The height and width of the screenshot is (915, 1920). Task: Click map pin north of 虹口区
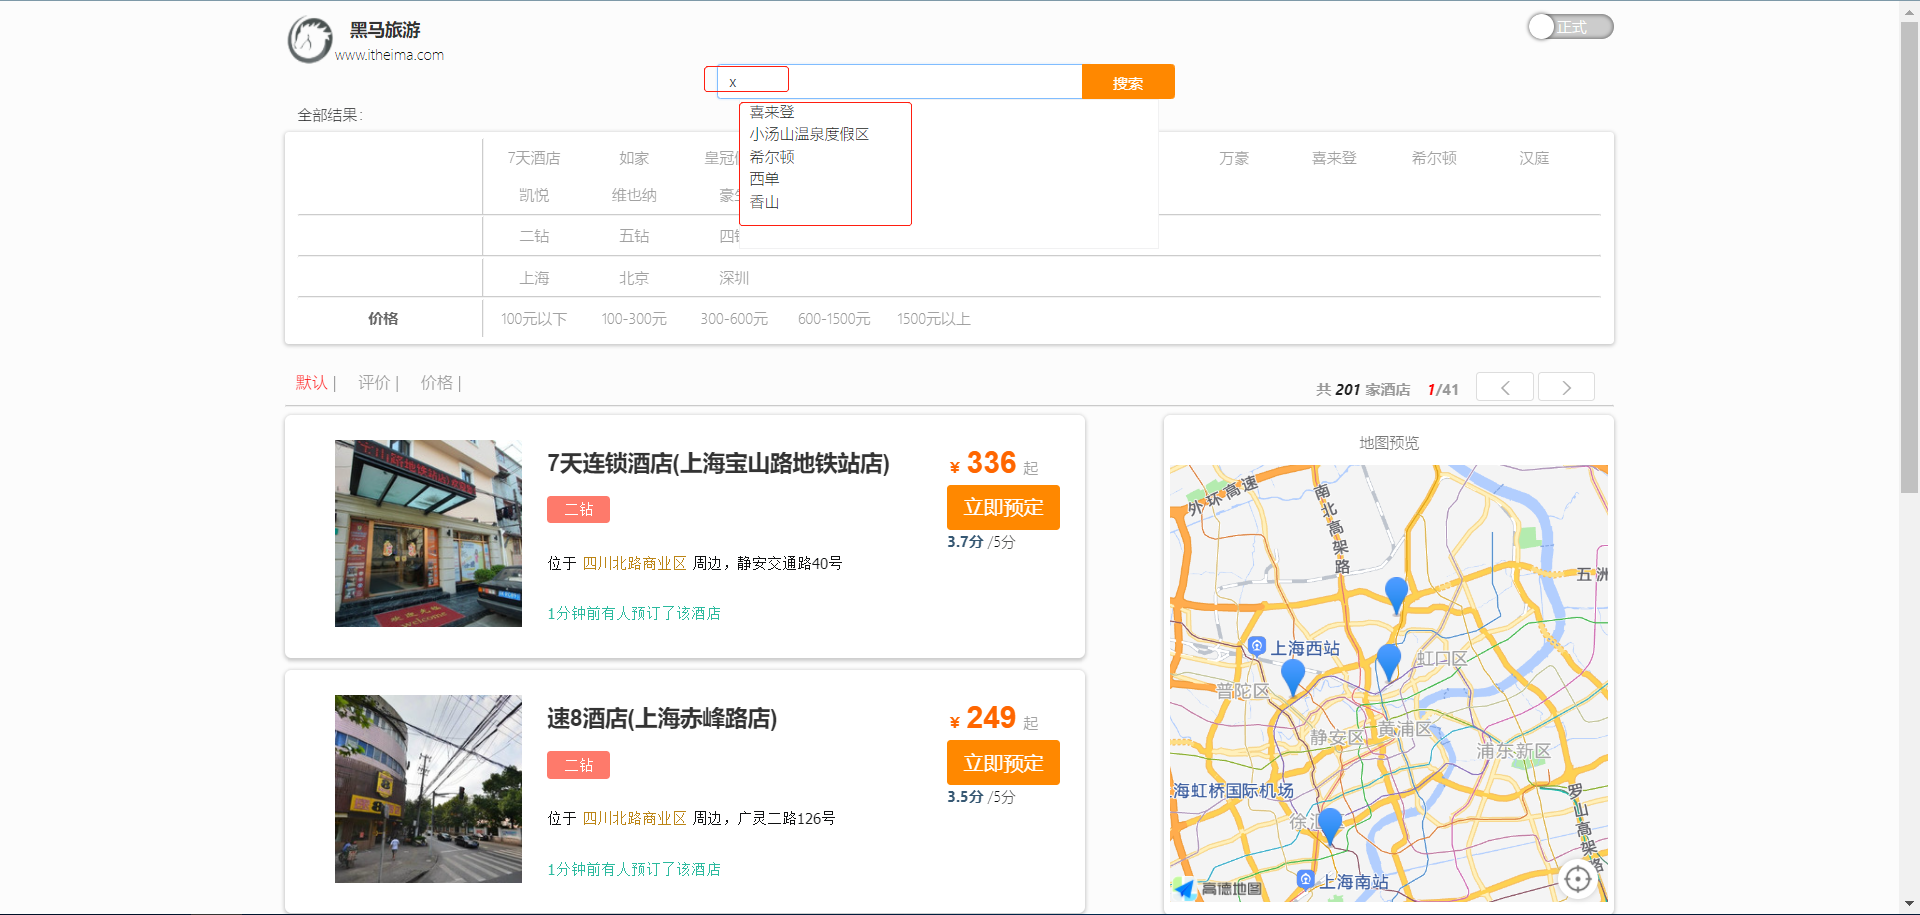(1396, 596)
